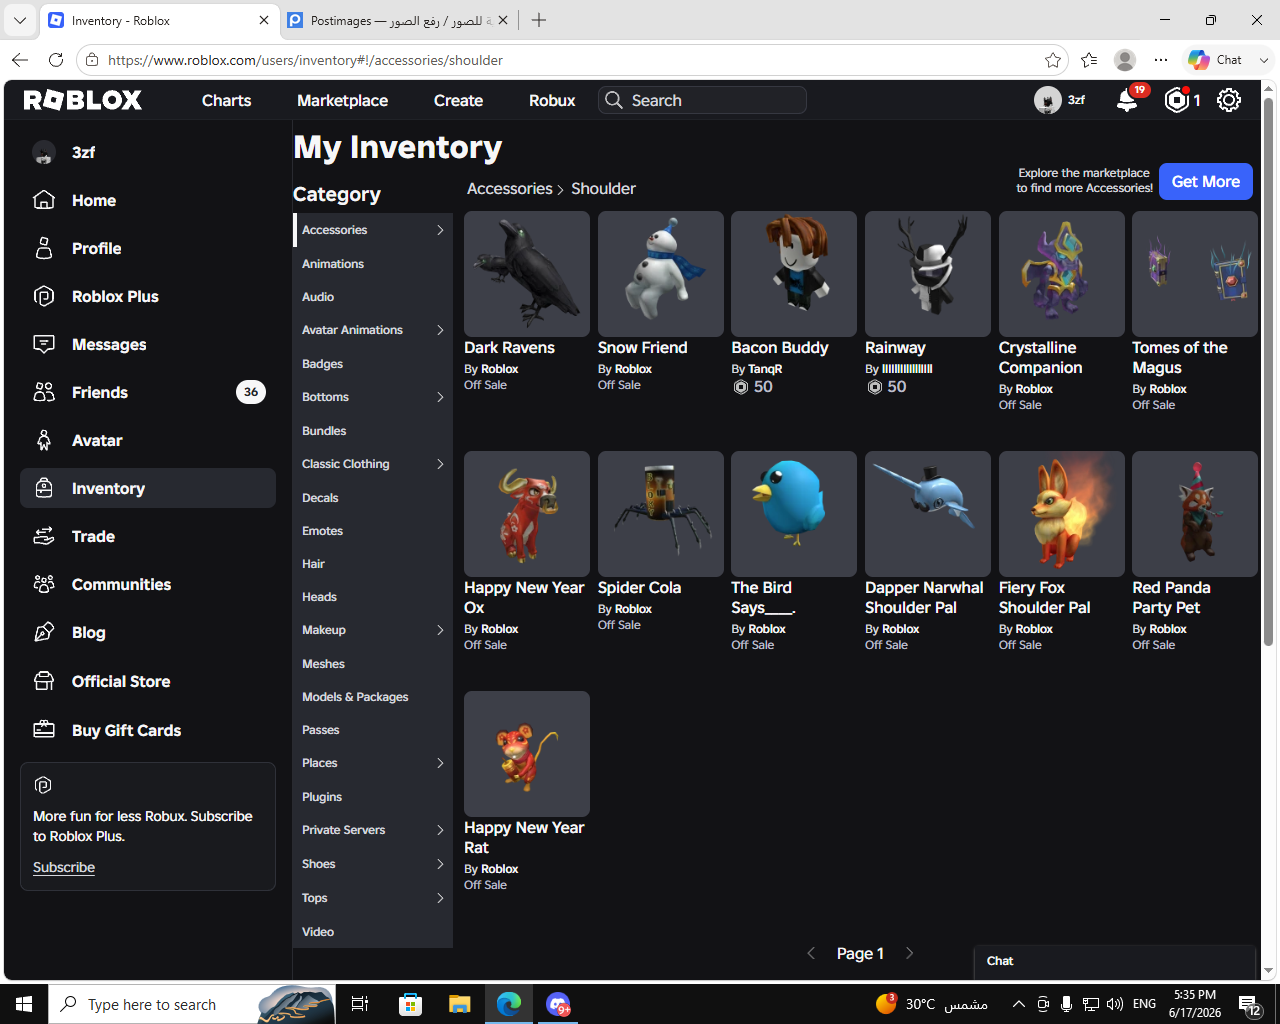This screenshot has height=1024, width=1280.
Task: Go to the next inventory page
Action: (x=909, y=953)
